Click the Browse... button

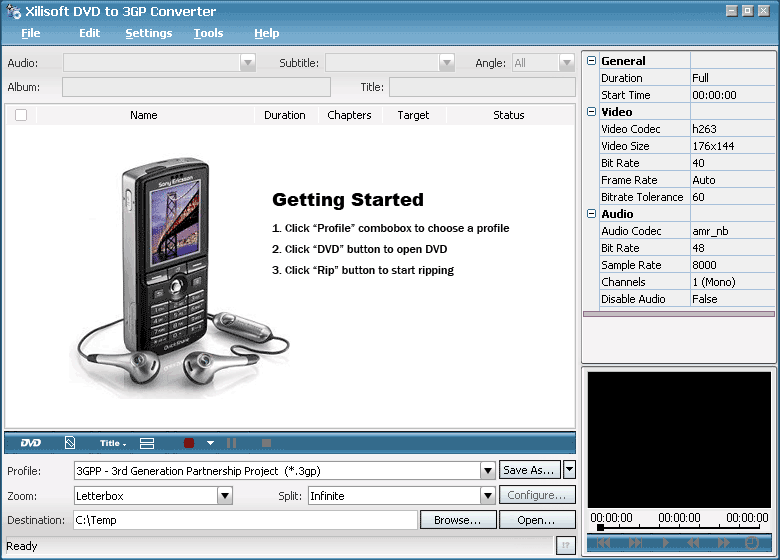coord(458,520)
